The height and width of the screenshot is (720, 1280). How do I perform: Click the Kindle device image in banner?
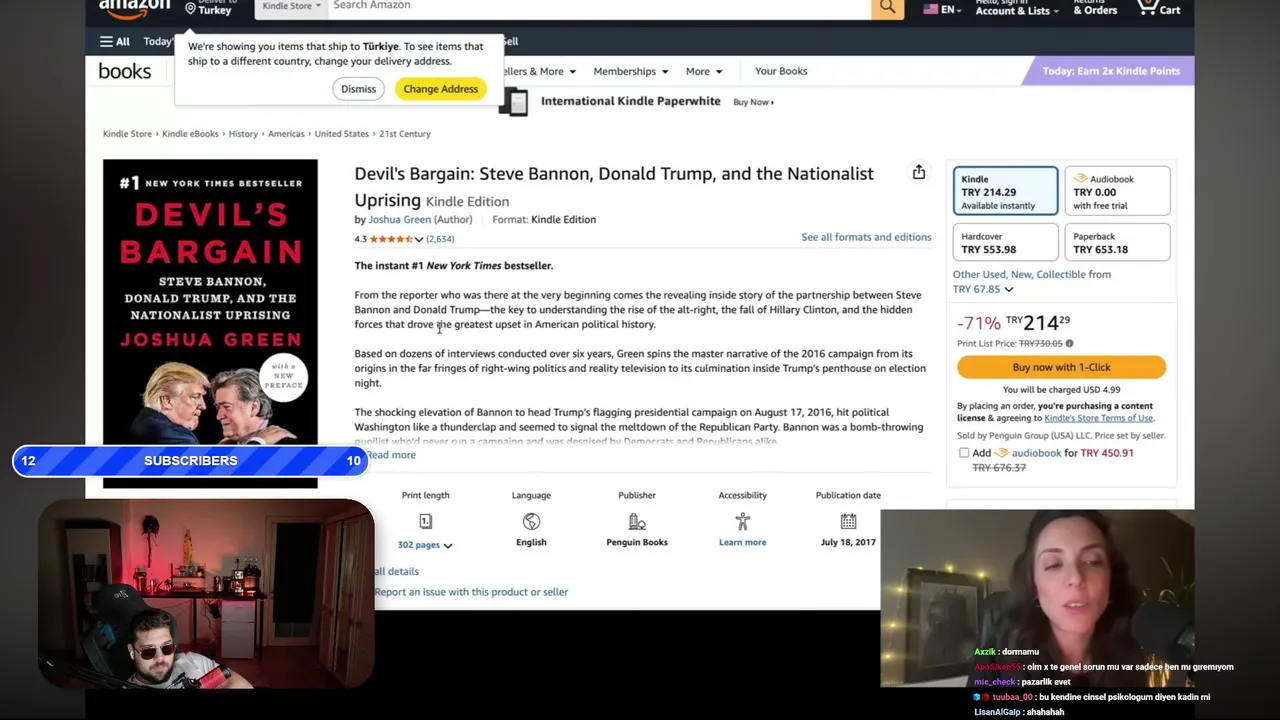coord(513,102)
